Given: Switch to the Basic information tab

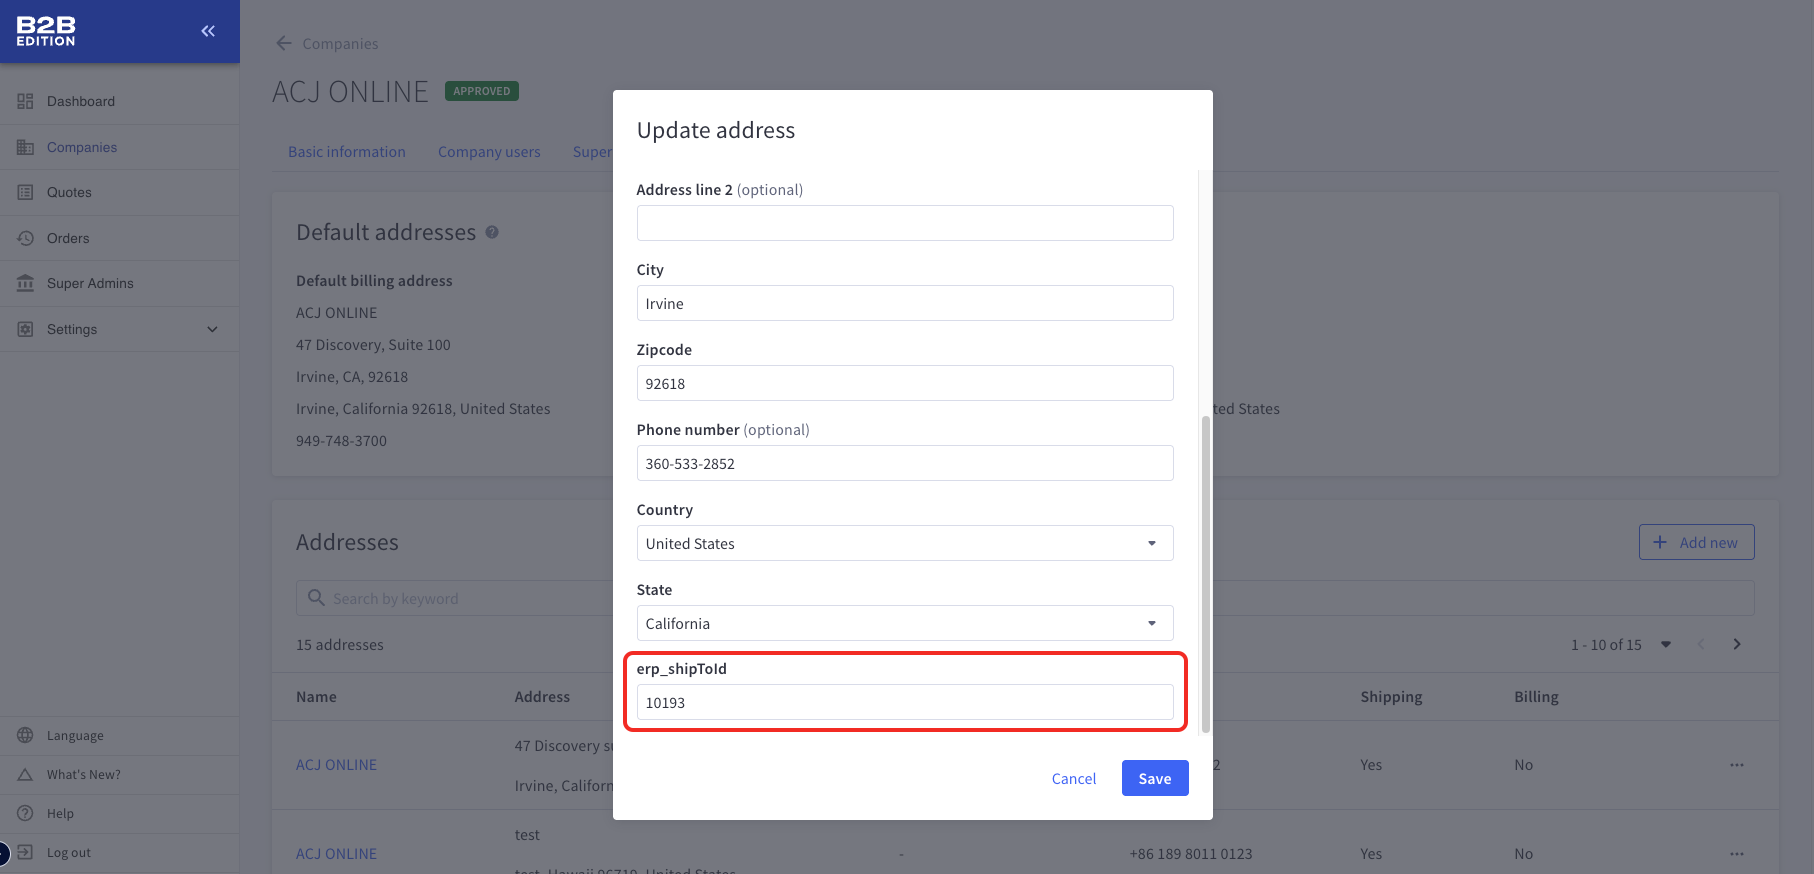Looking at the screenshot, I should click(347, 152).
